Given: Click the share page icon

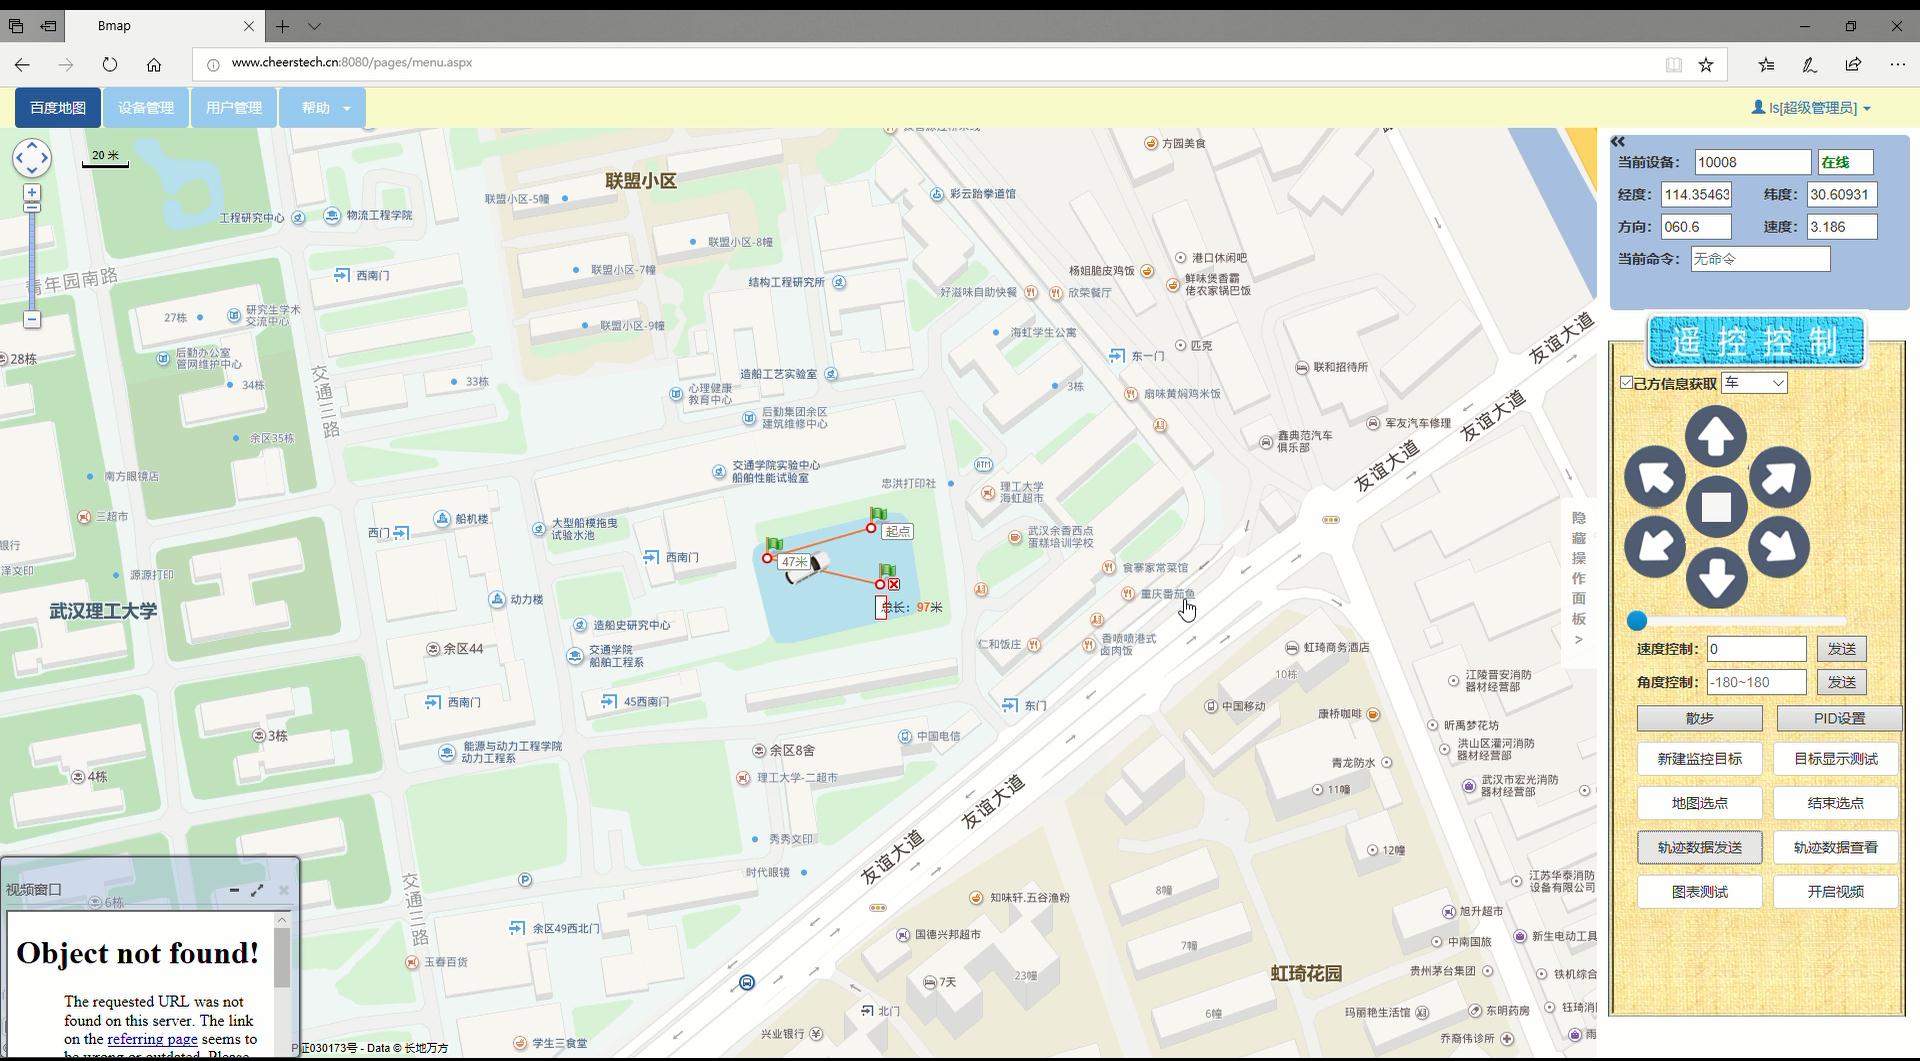Looking at the screenshot, I should coord(1853,64).
